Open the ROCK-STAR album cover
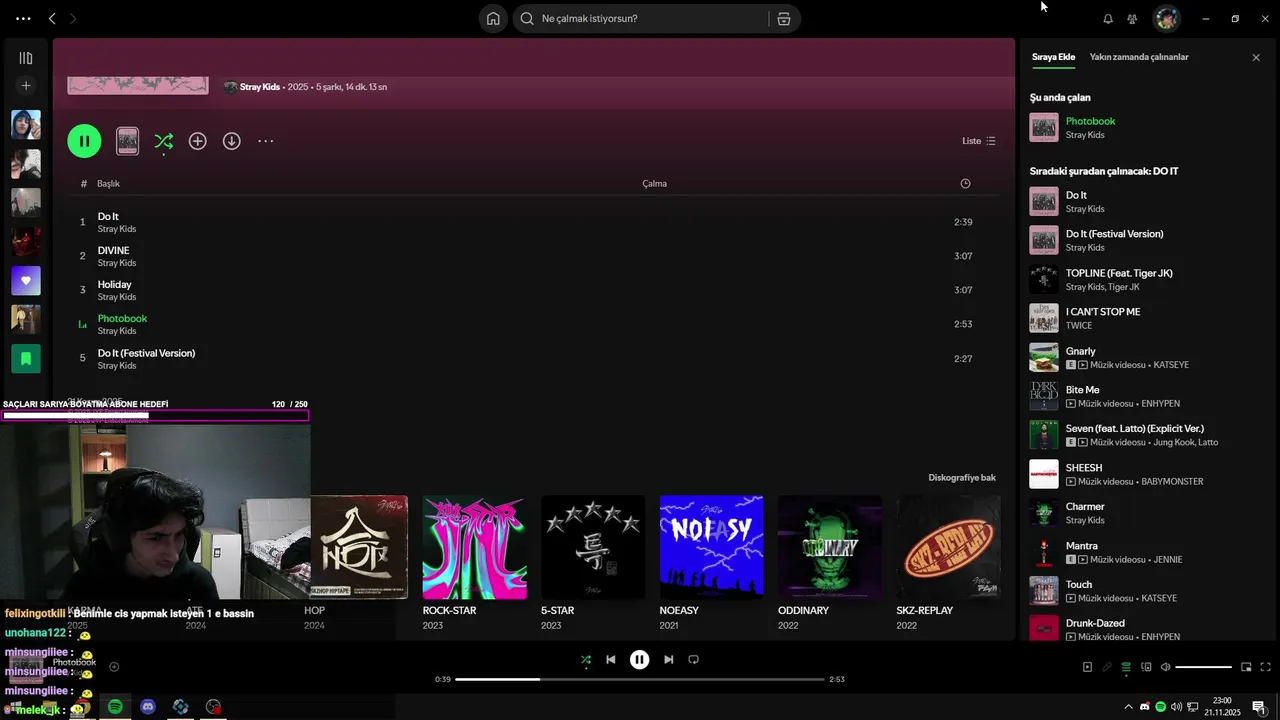The width and height of the screenshot is (1280, 720). pyautogui.click(x=474, y=547)
